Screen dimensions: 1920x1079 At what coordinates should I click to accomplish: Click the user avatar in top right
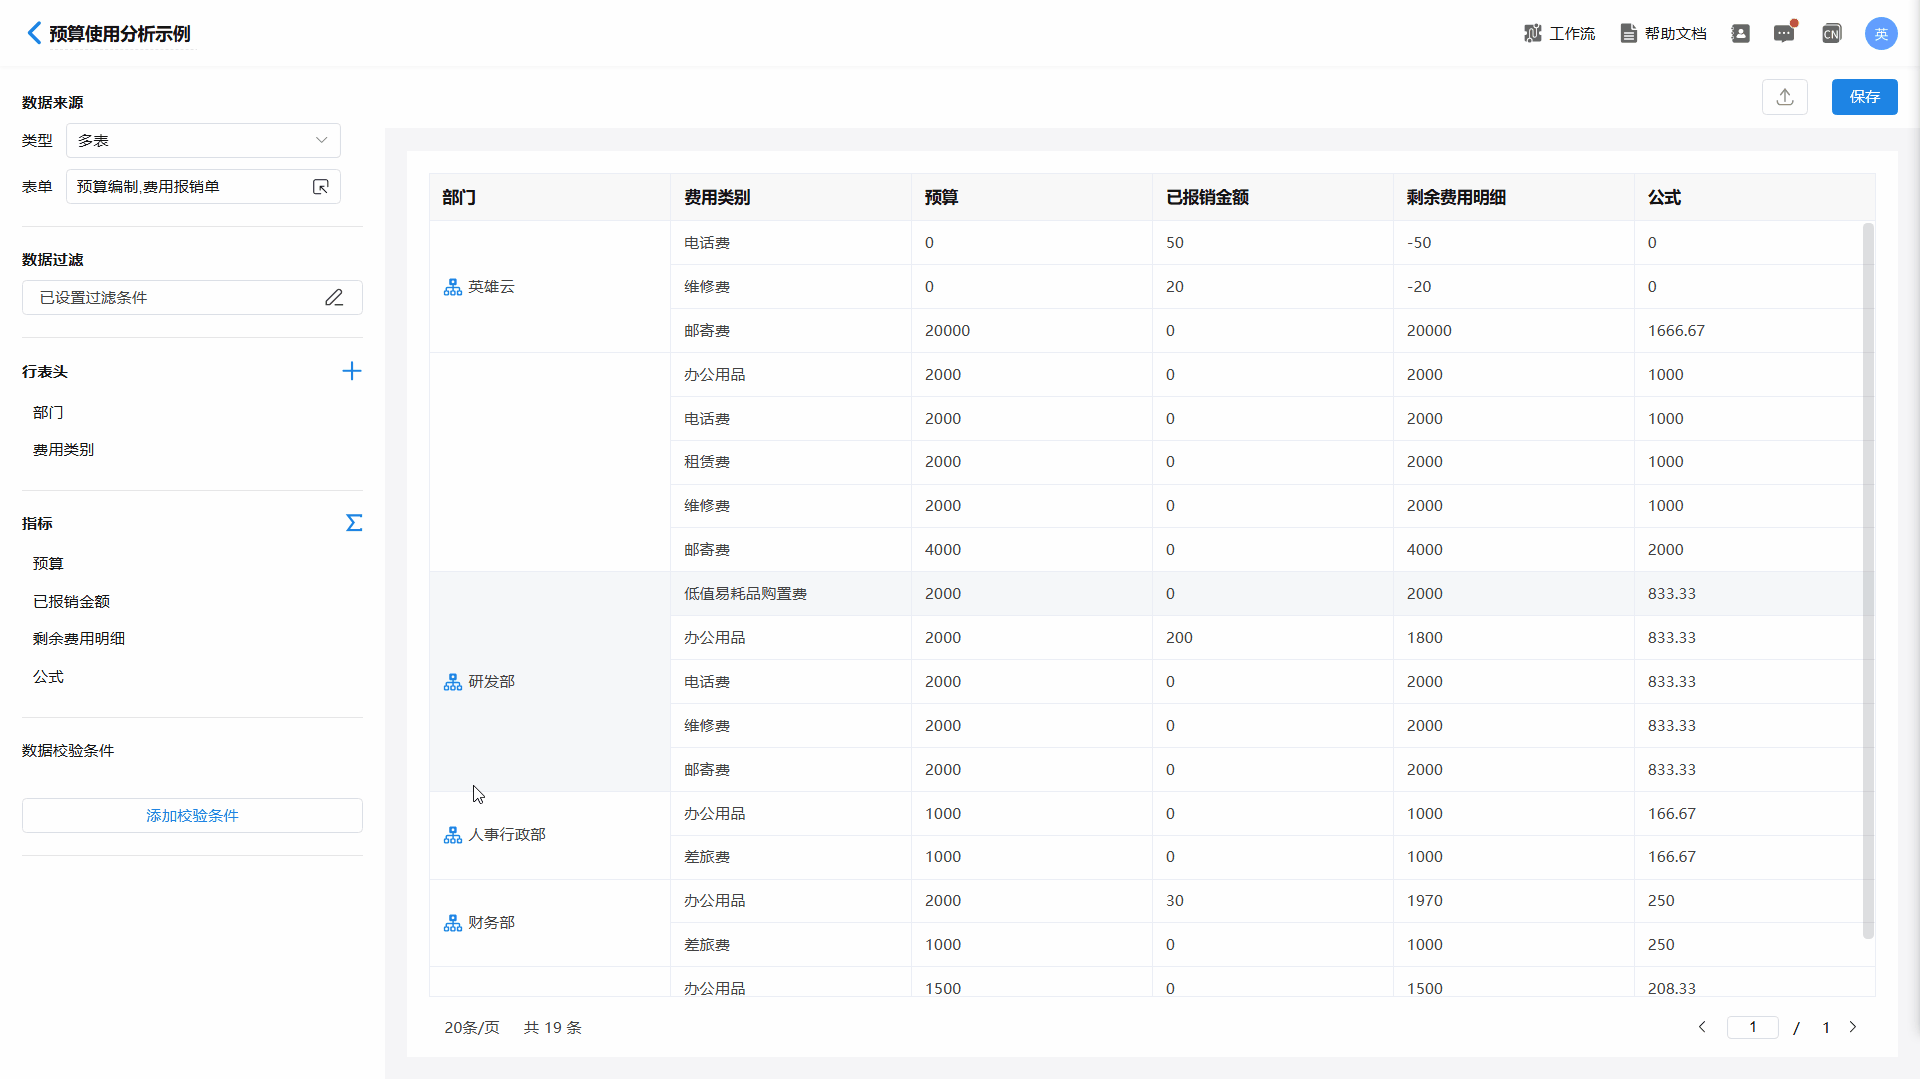click(x=1880, y=34)
